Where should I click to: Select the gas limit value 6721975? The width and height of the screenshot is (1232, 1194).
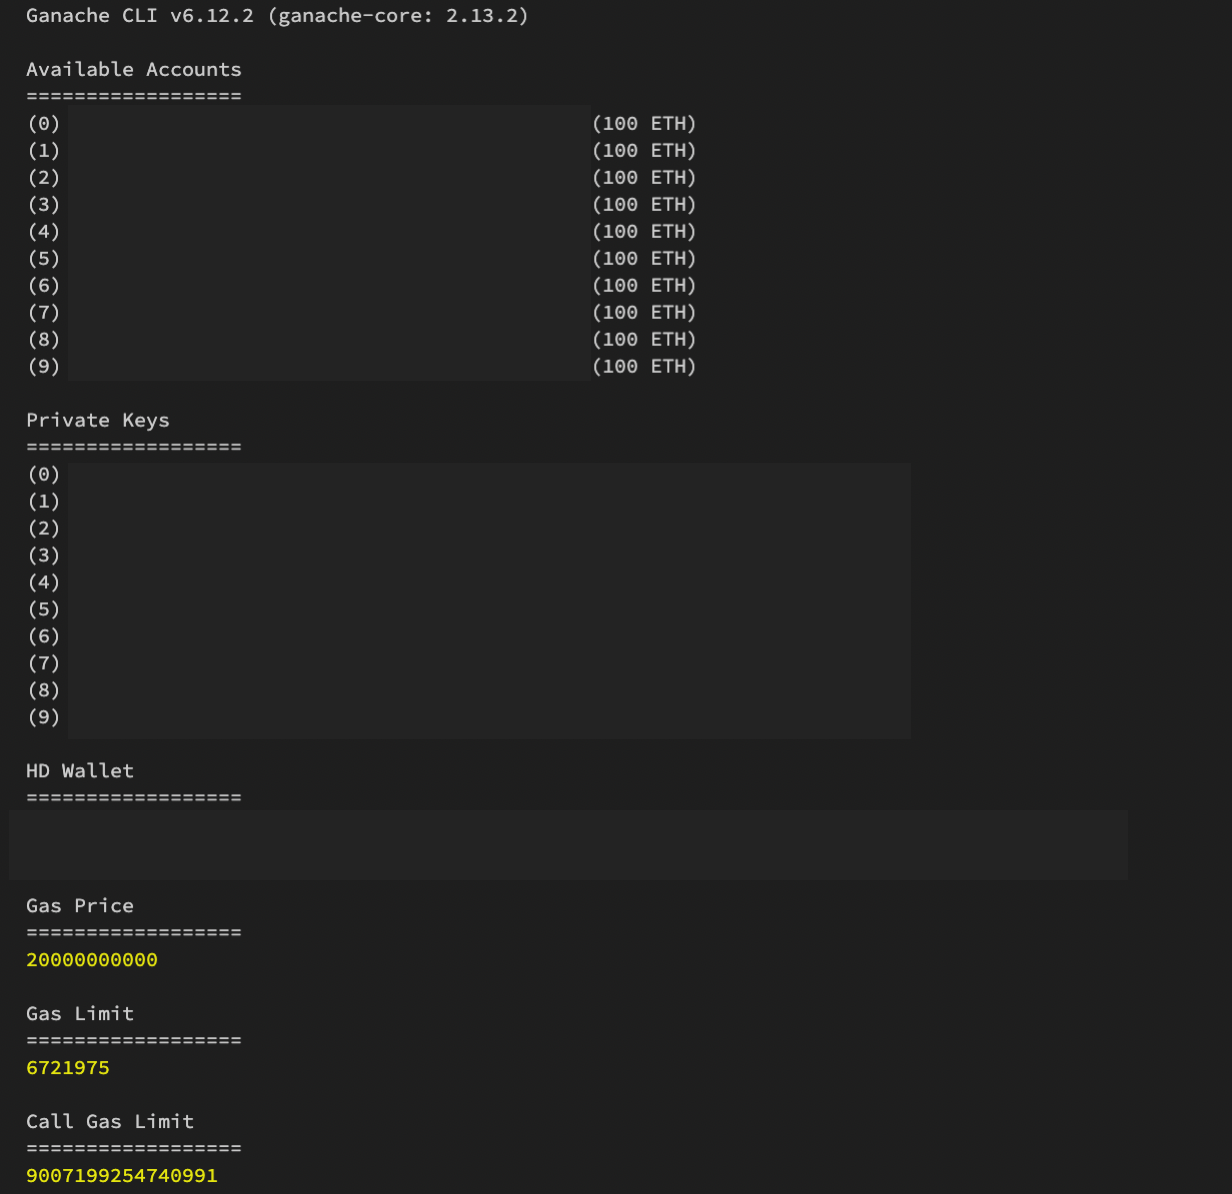point(68,1068)
